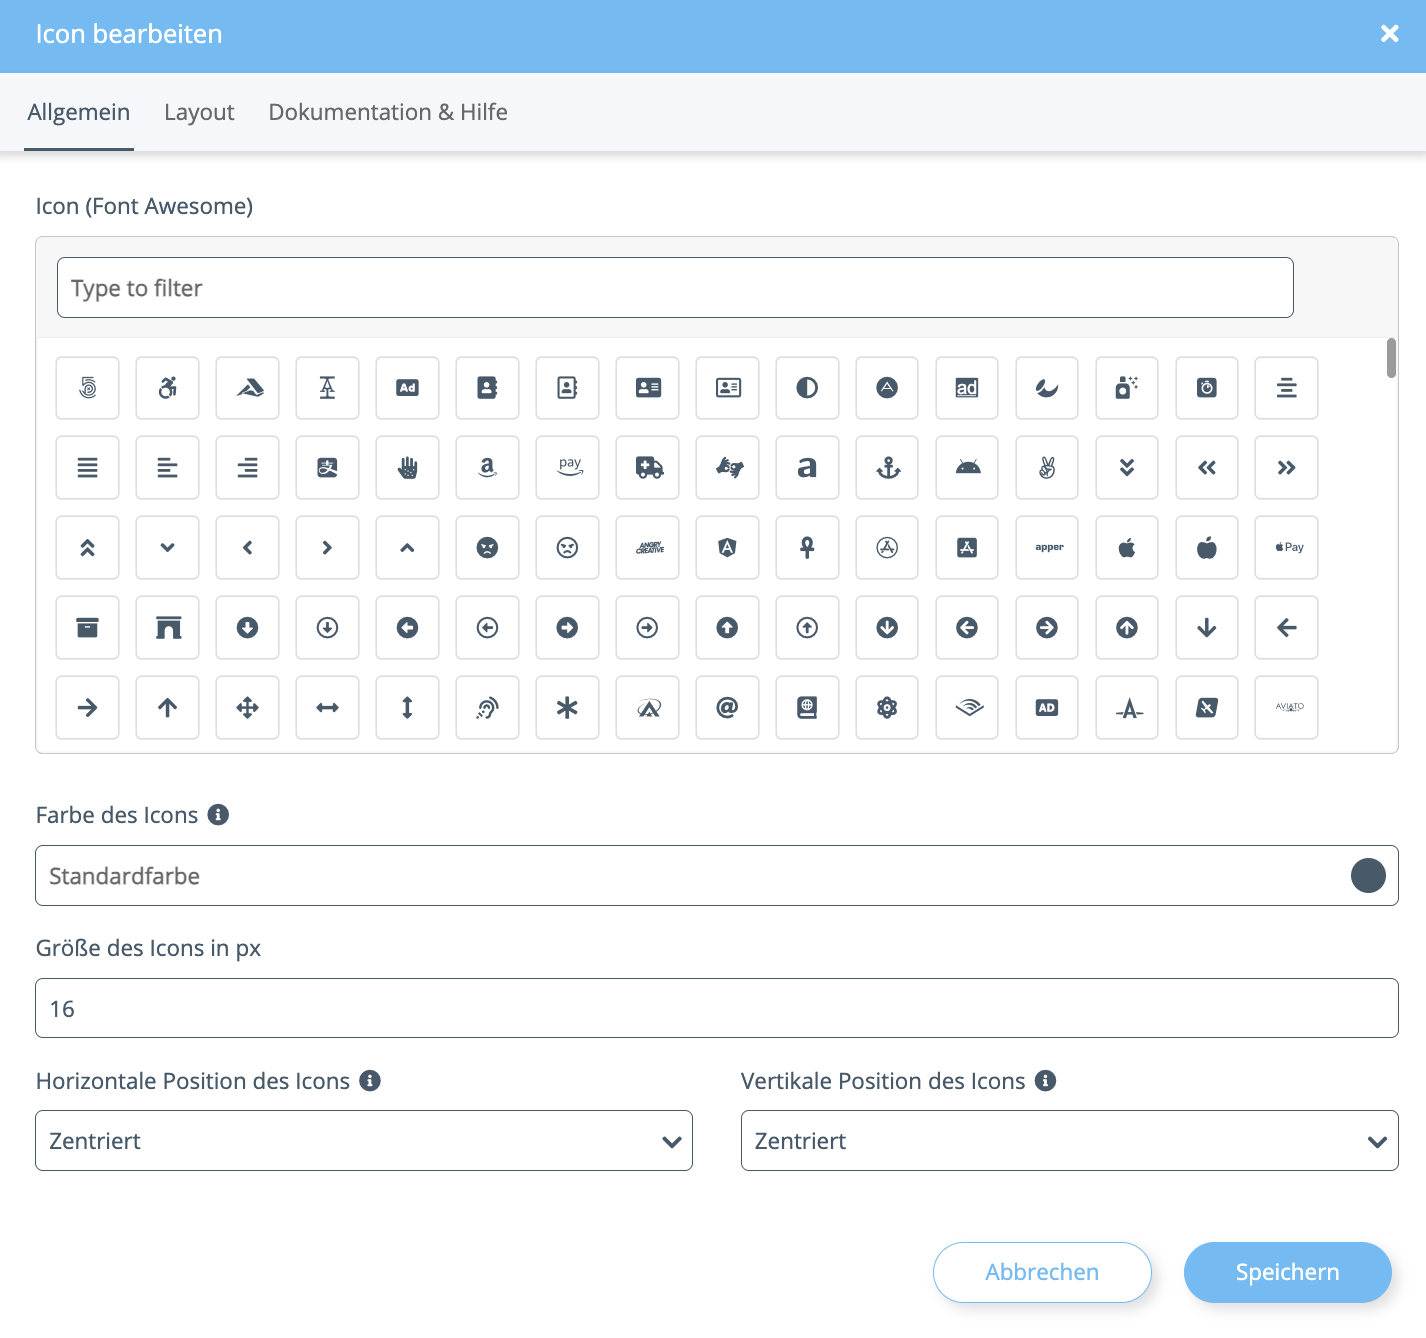1426x1338 pixels.
Task: Choose the 'apper' logo icon
Action: tap(1047, 548)
